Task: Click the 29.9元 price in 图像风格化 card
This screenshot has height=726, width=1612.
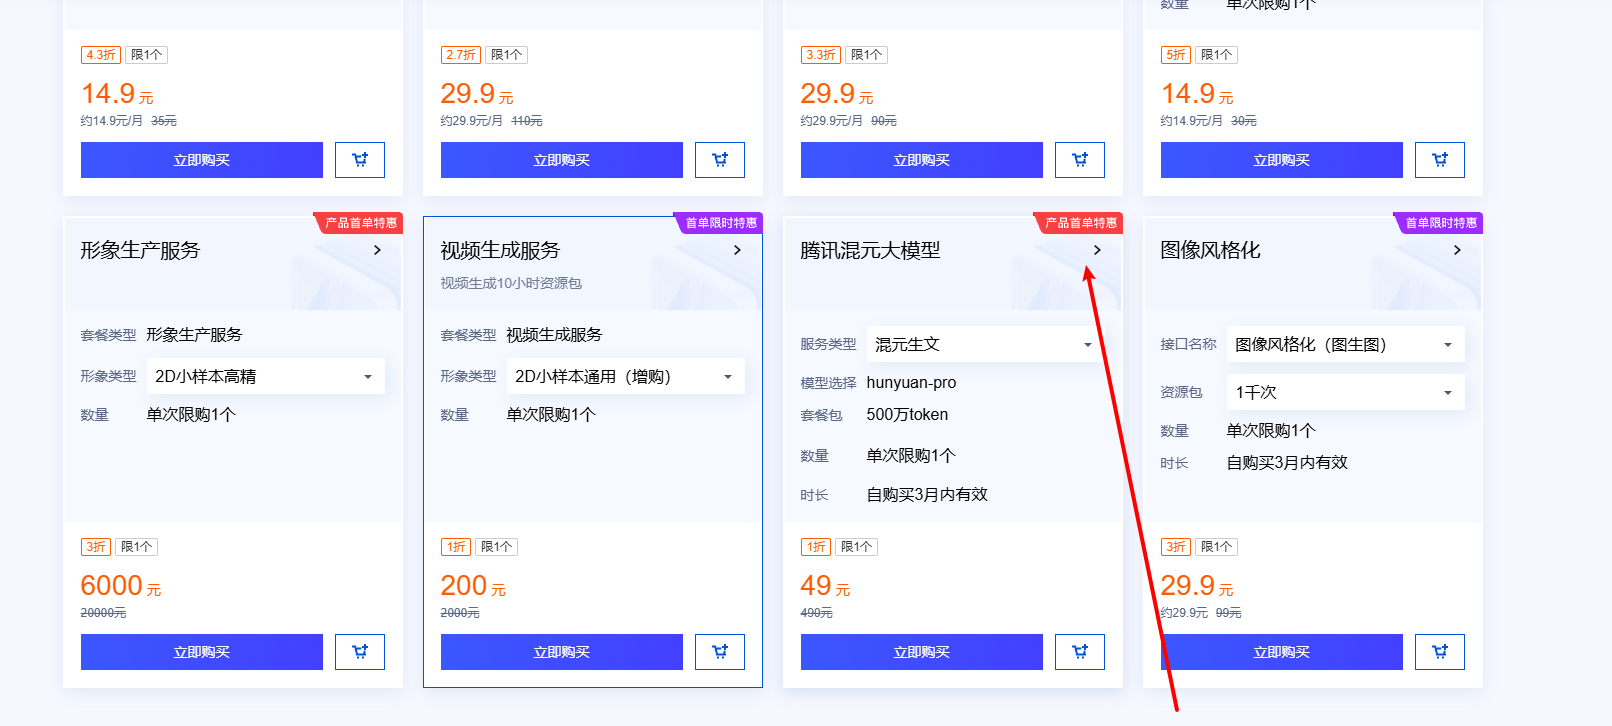Action: tap(1197, 586)
